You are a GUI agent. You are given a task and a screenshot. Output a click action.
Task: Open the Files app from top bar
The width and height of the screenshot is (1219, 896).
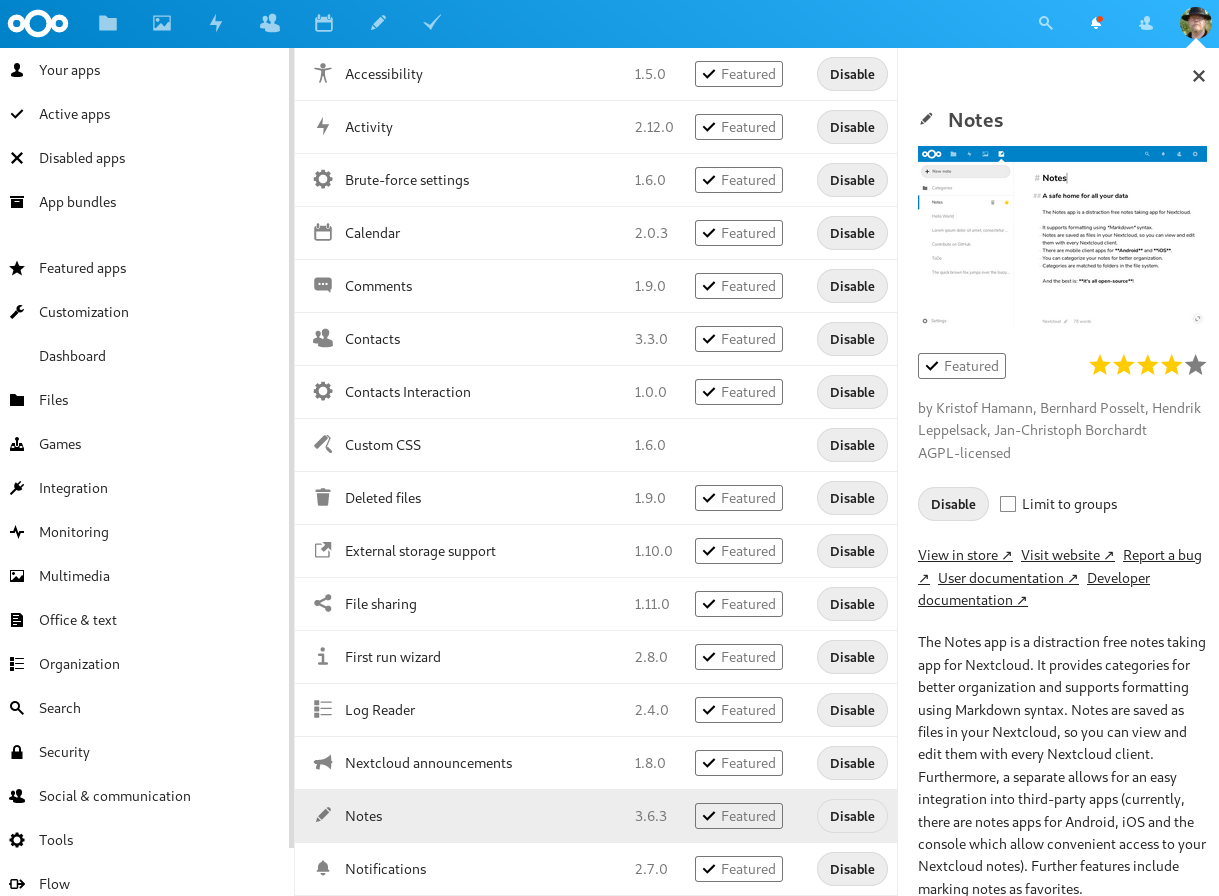click(x=108, y=23)
